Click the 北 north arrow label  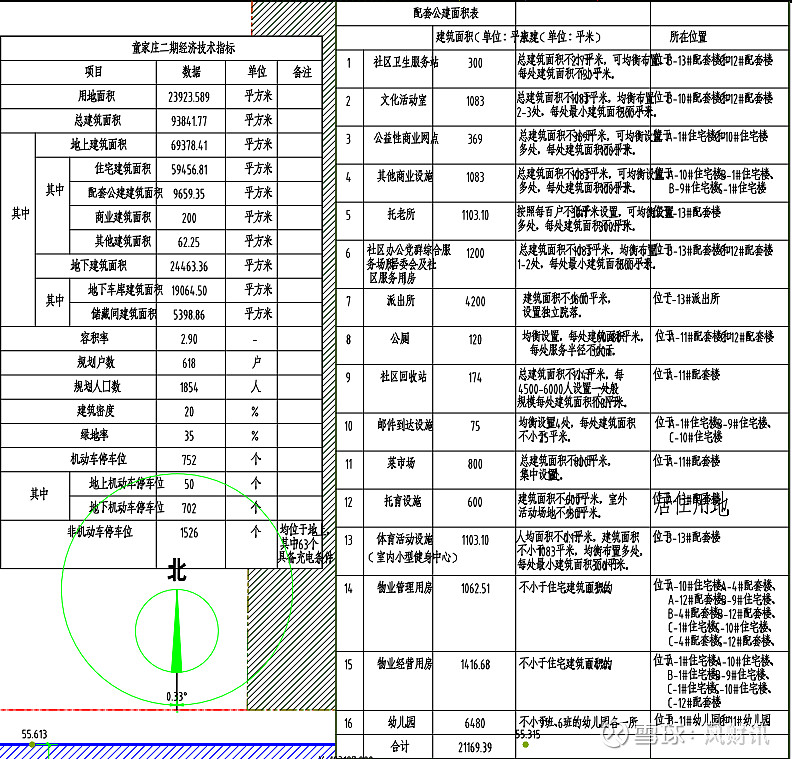(177, 571)
